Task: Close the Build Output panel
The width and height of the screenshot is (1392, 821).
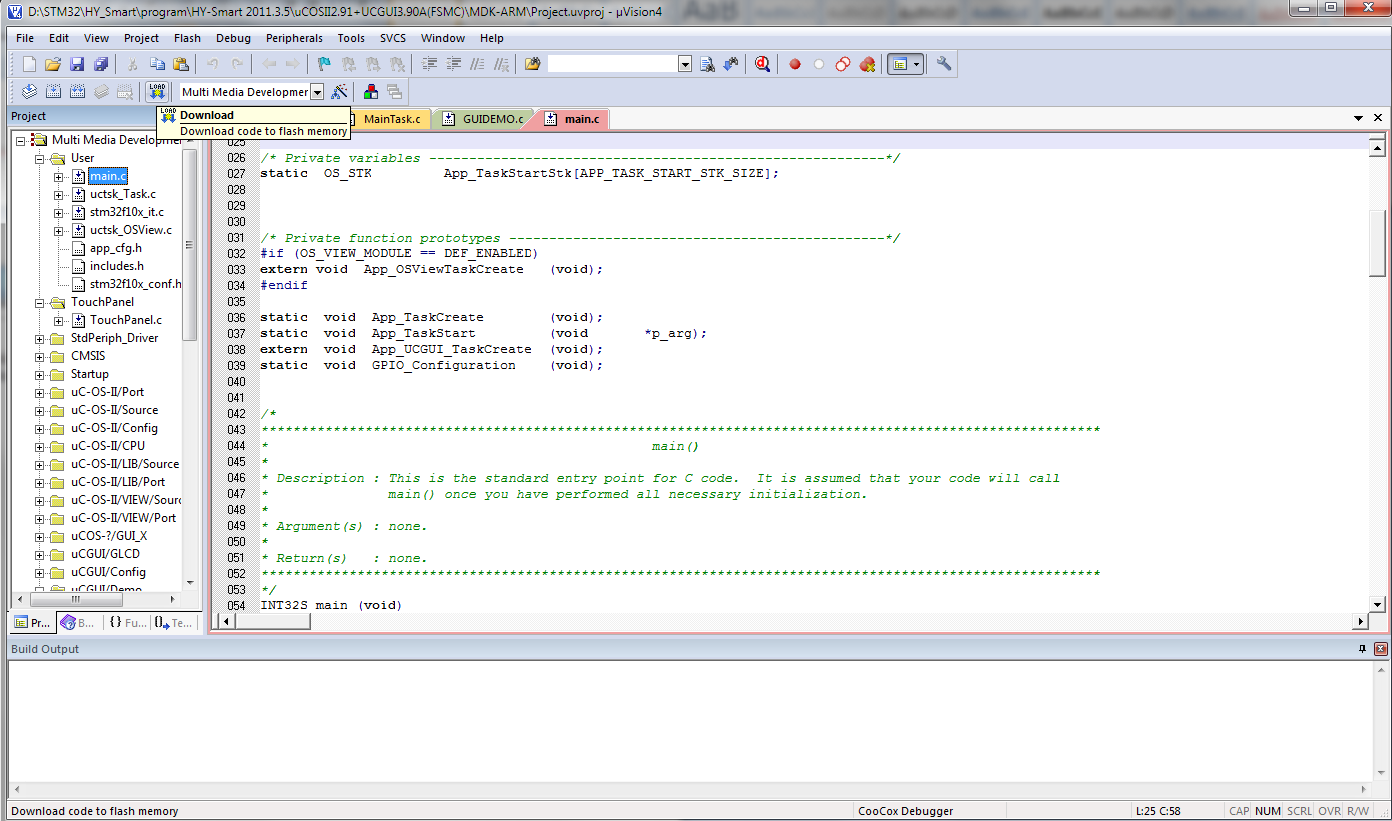Action: pyautogui.click(x=1381, y=649)
